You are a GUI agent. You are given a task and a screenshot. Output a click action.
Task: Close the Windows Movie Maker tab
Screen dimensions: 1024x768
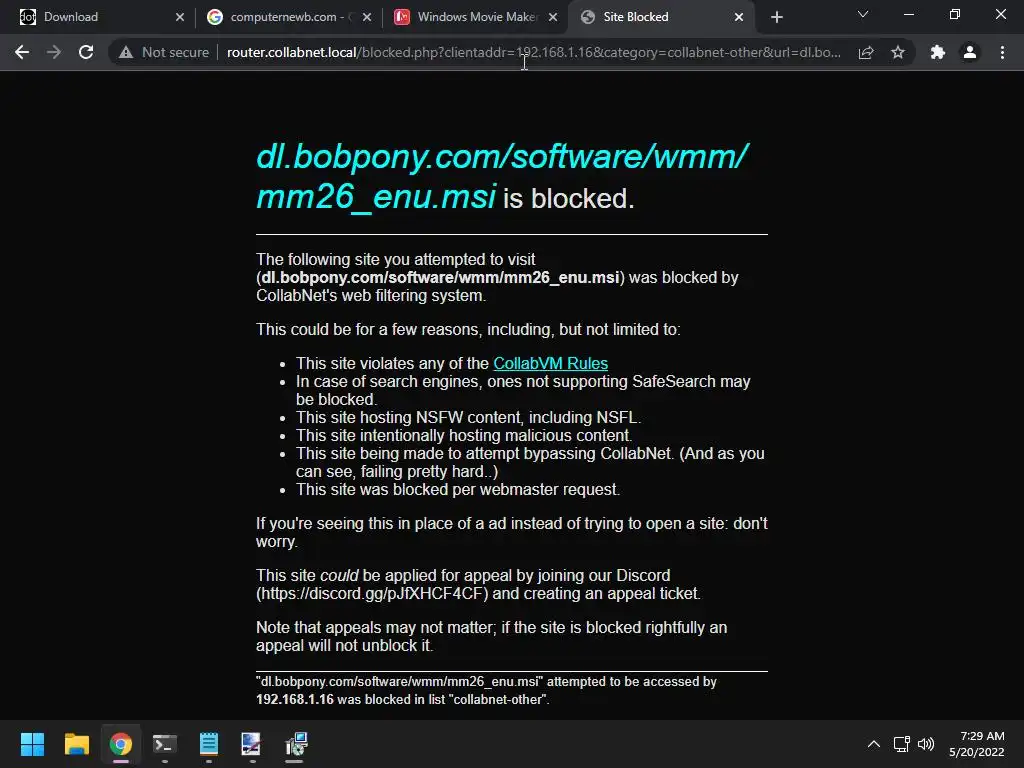pos(553,17)
